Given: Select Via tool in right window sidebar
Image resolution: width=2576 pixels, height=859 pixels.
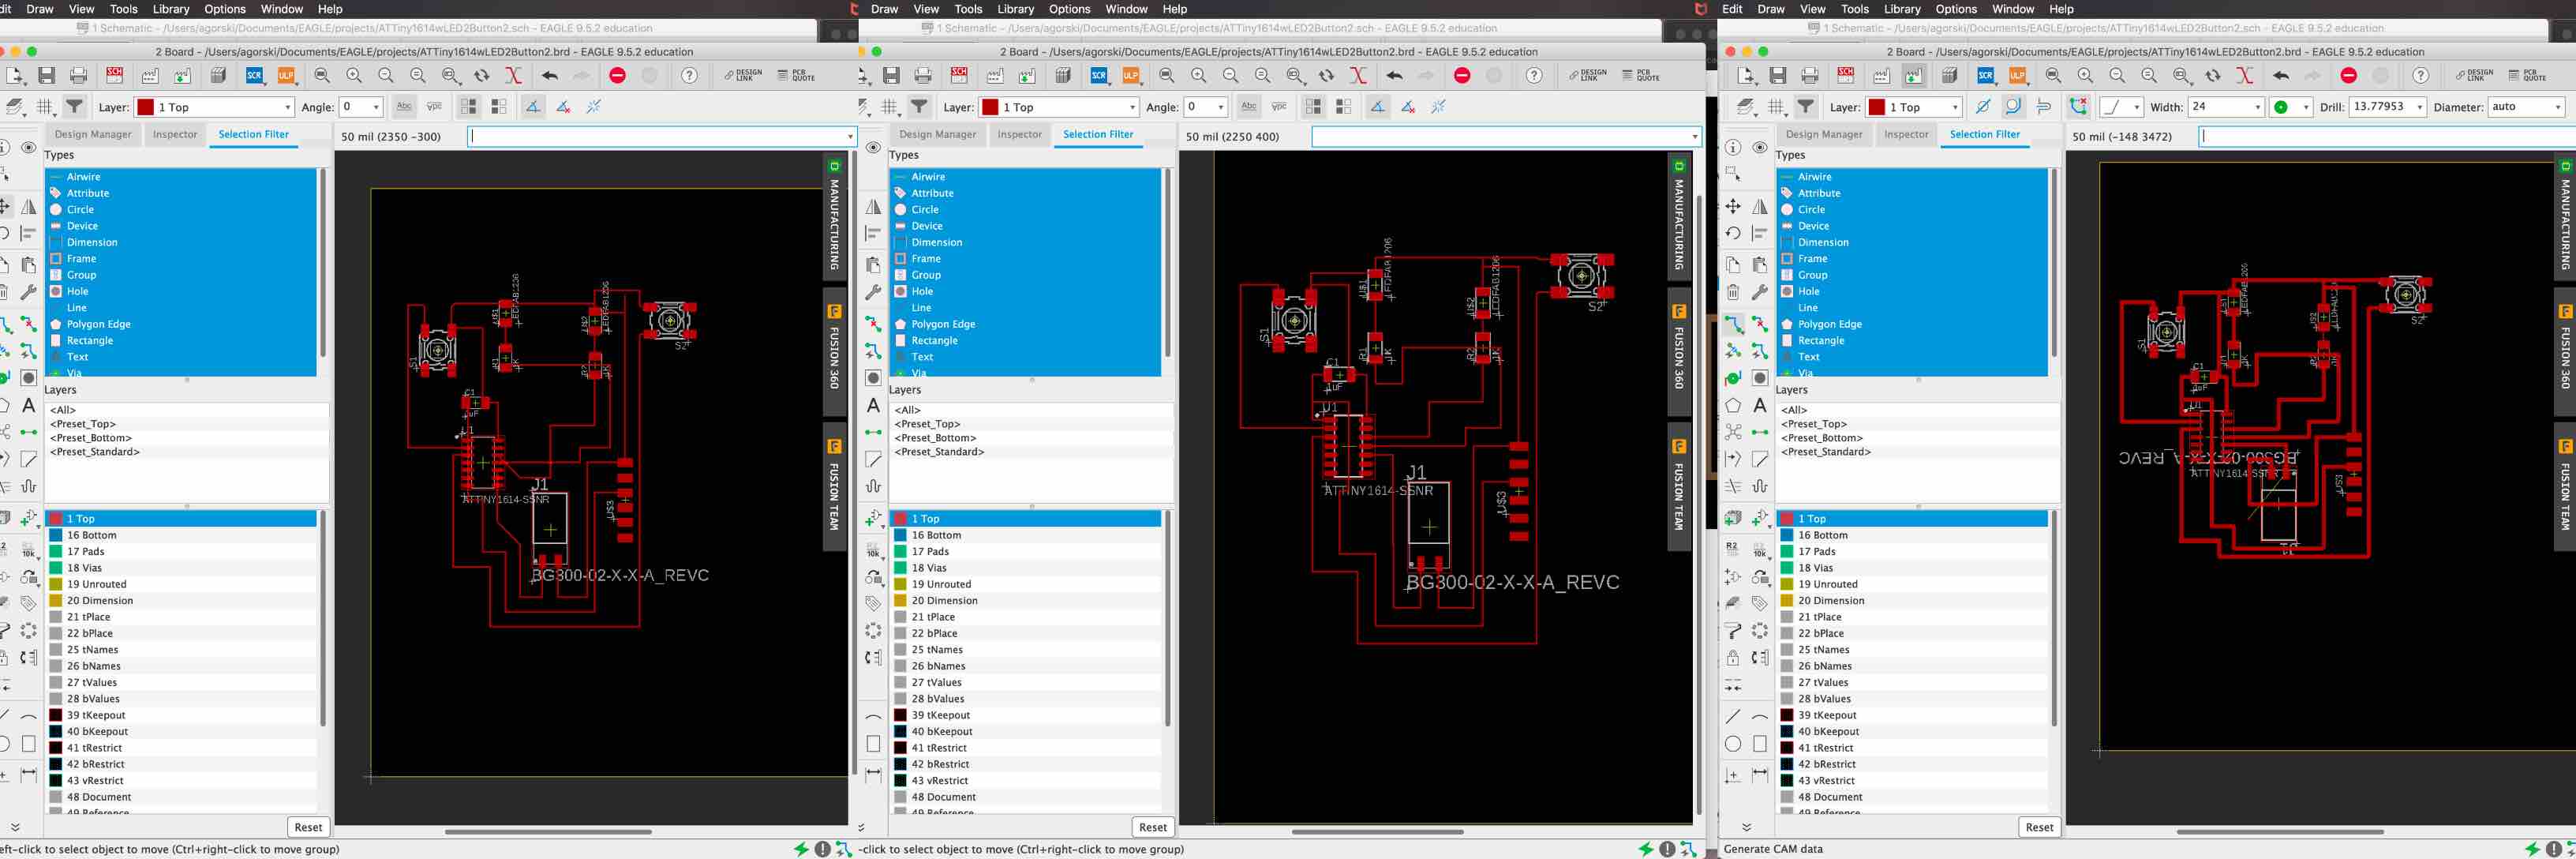Looking at the screenshot, I should click(1733, 378).
